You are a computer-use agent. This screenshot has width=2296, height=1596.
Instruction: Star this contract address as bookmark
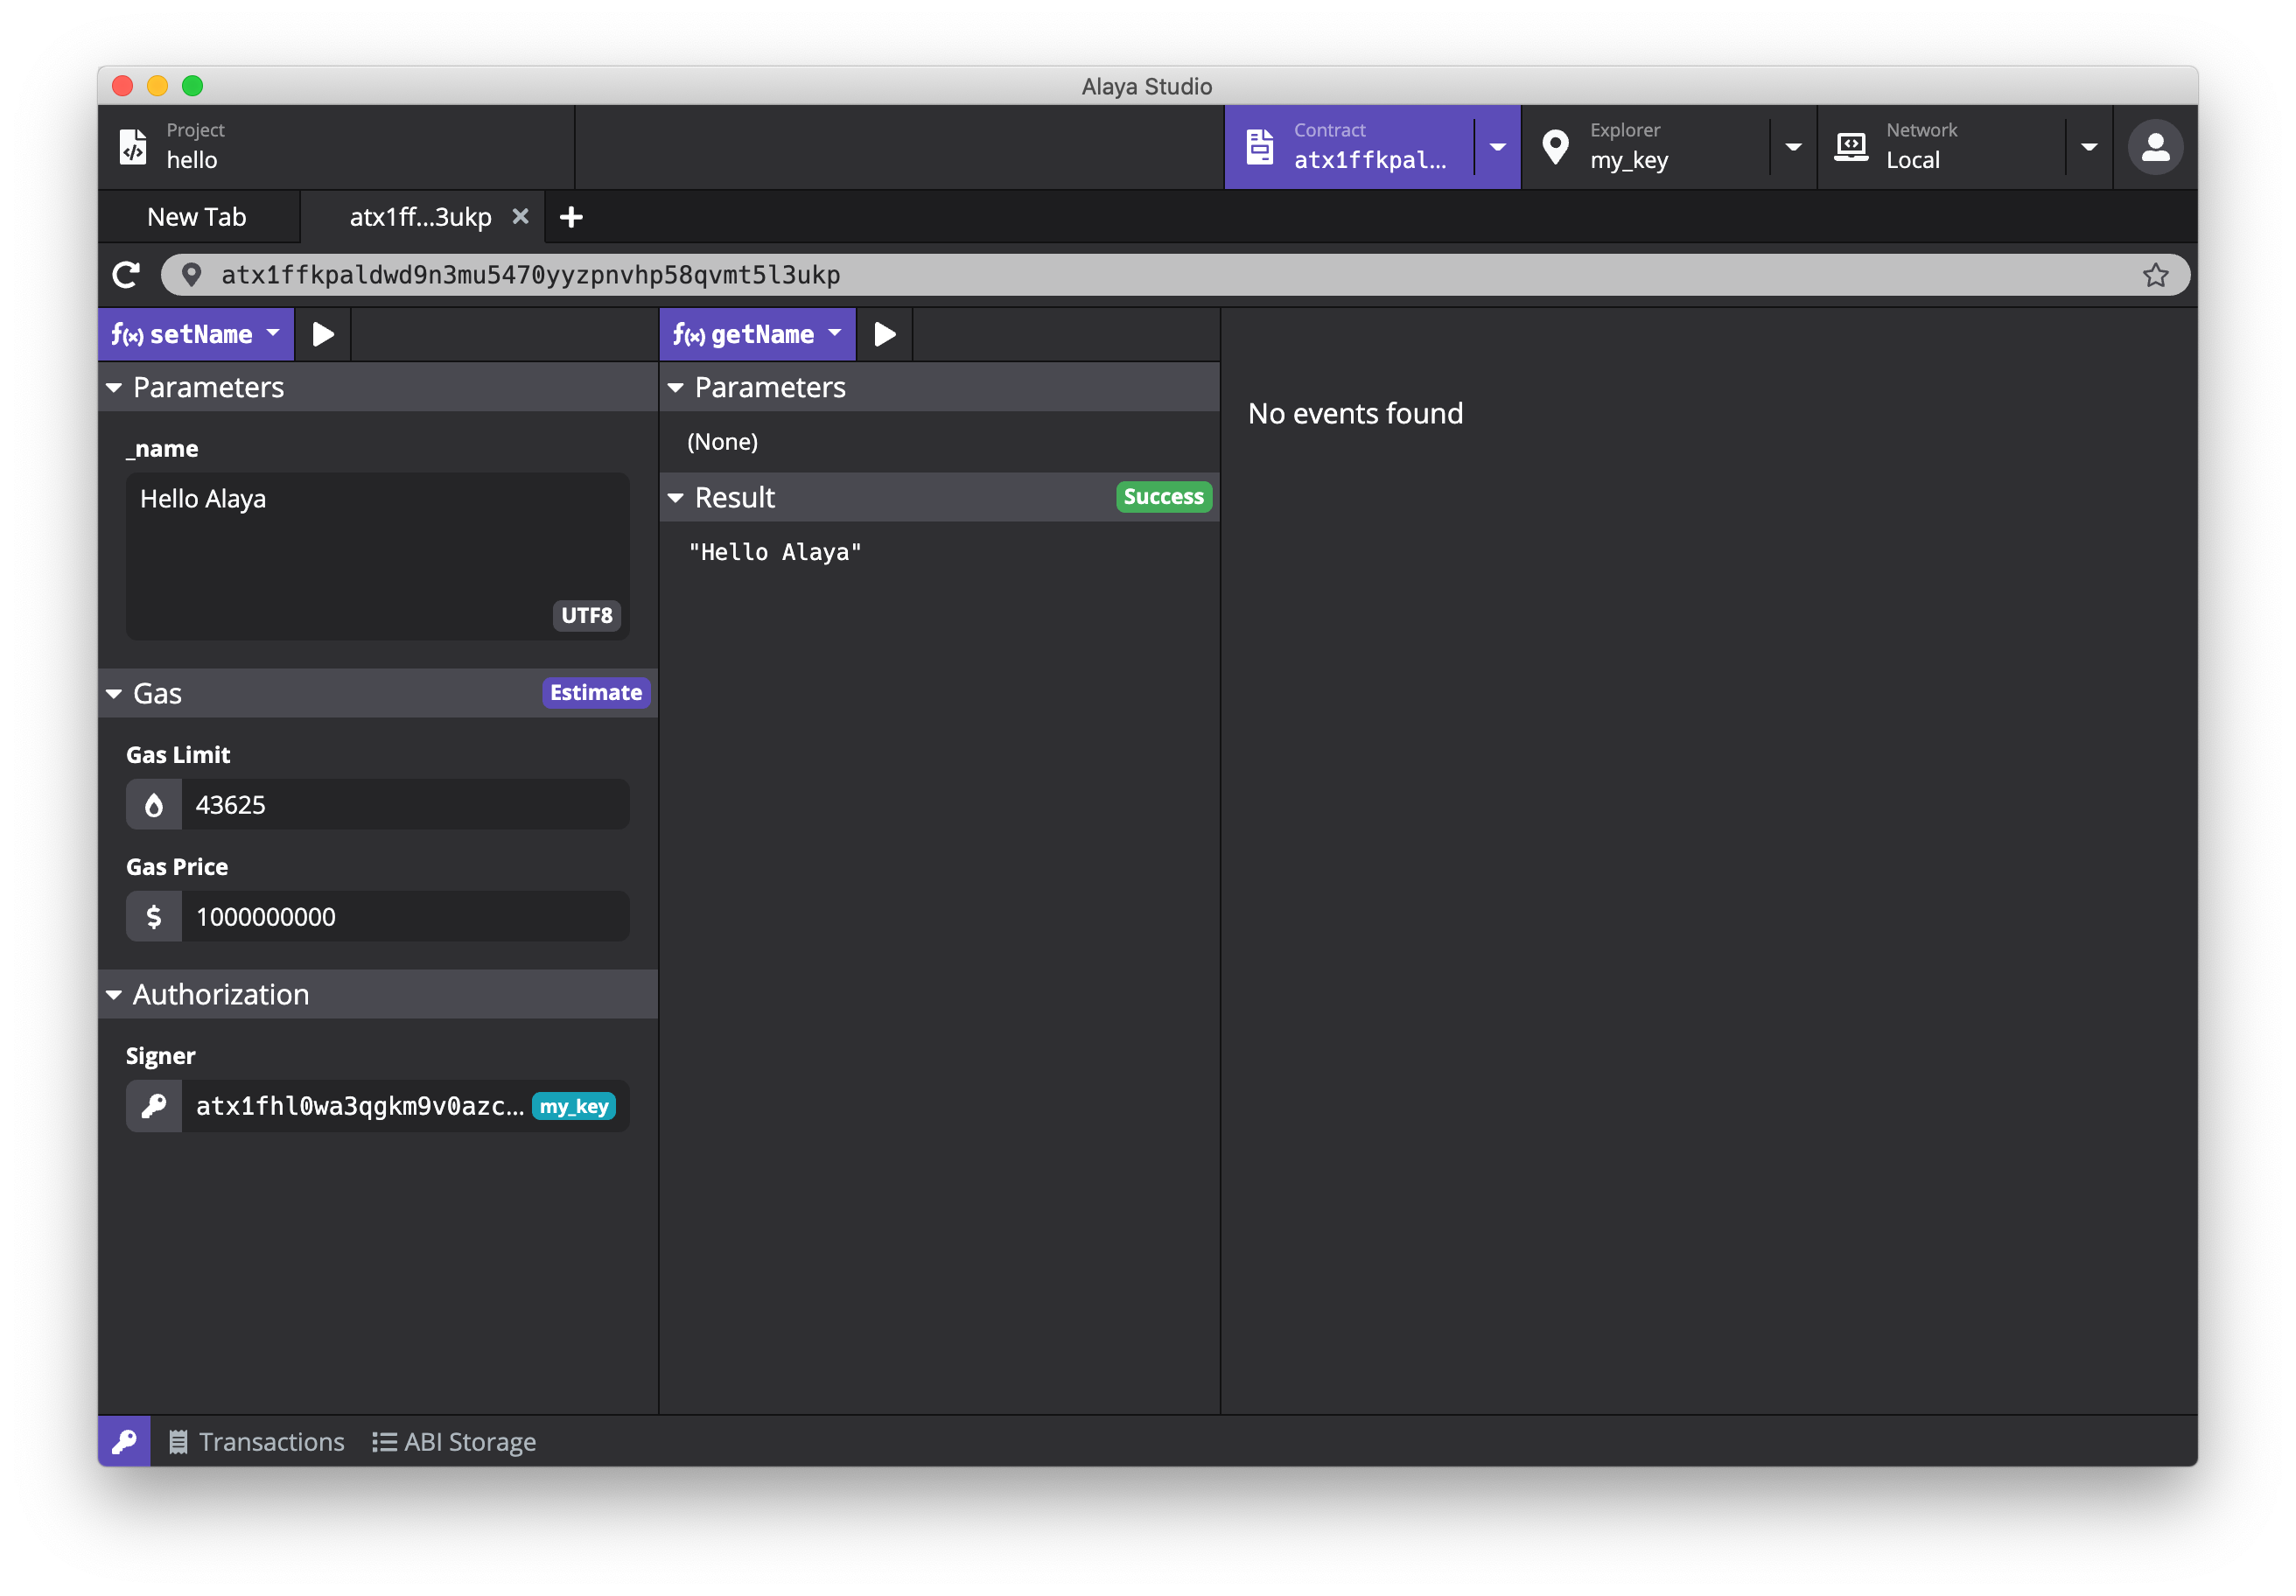click(x=2155, y=275)
